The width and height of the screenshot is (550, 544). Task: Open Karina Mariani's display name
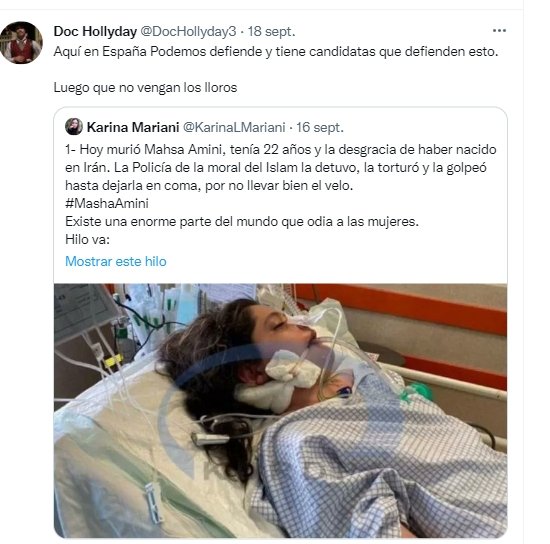pyautogui.click(x=133, y=127)
